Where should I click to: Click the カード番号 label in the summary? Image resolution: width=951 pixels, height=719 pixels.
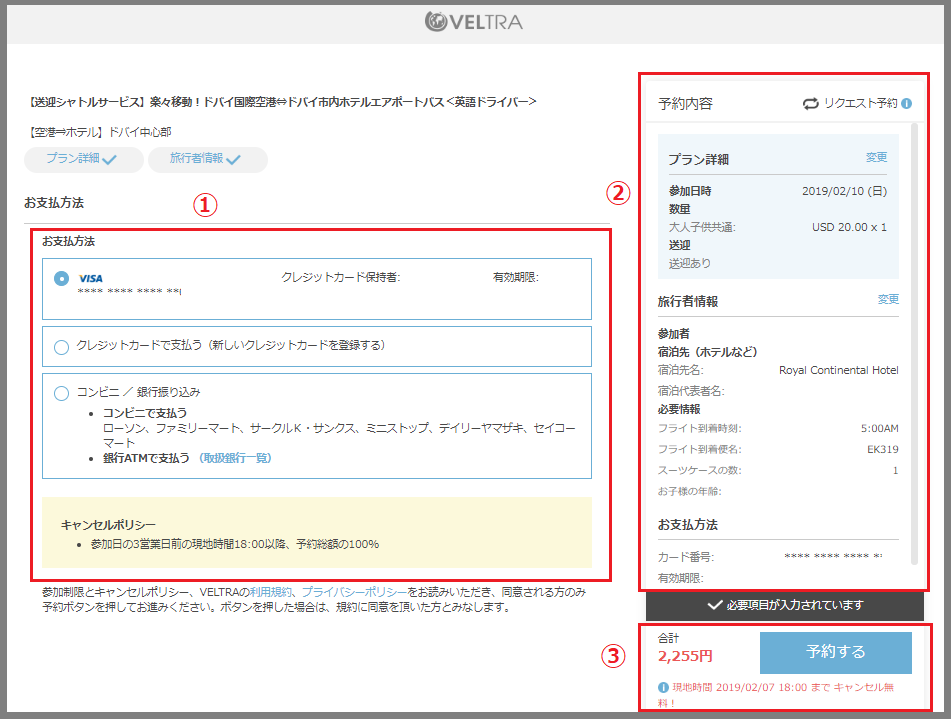(x=686, y=557)
